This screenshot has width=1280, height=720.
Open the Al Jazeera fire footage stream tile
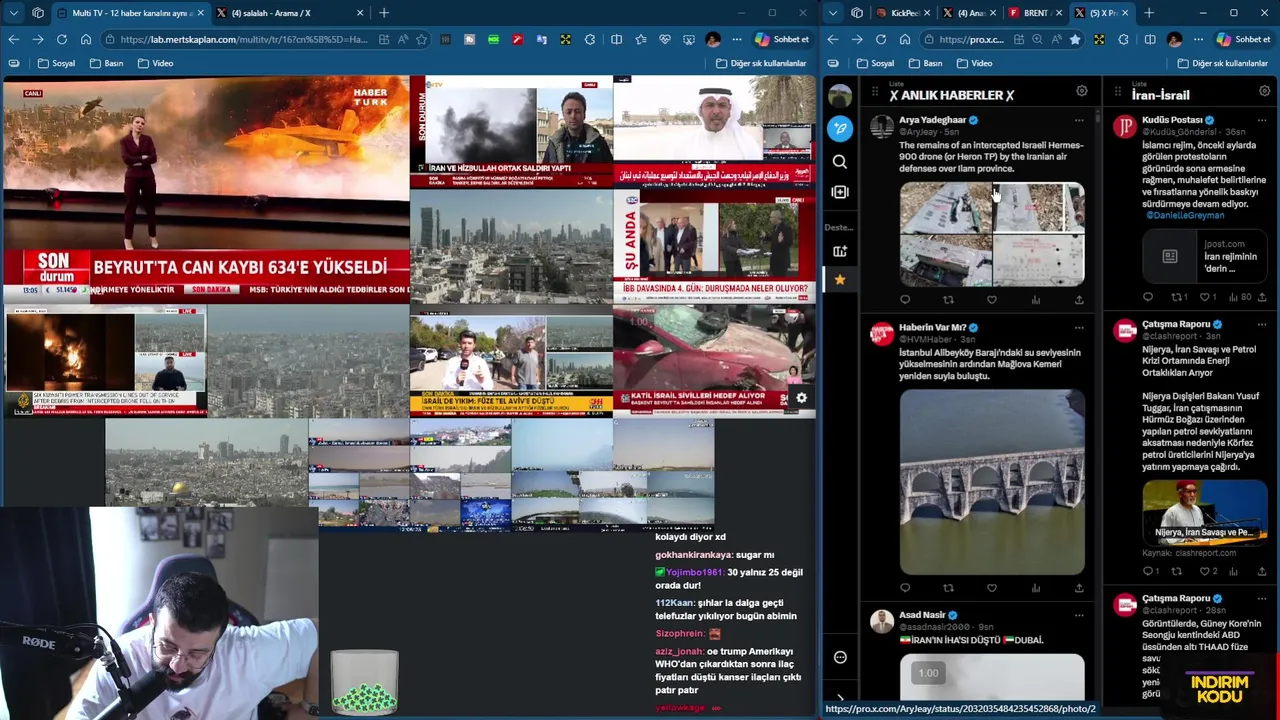click(105, 361)
